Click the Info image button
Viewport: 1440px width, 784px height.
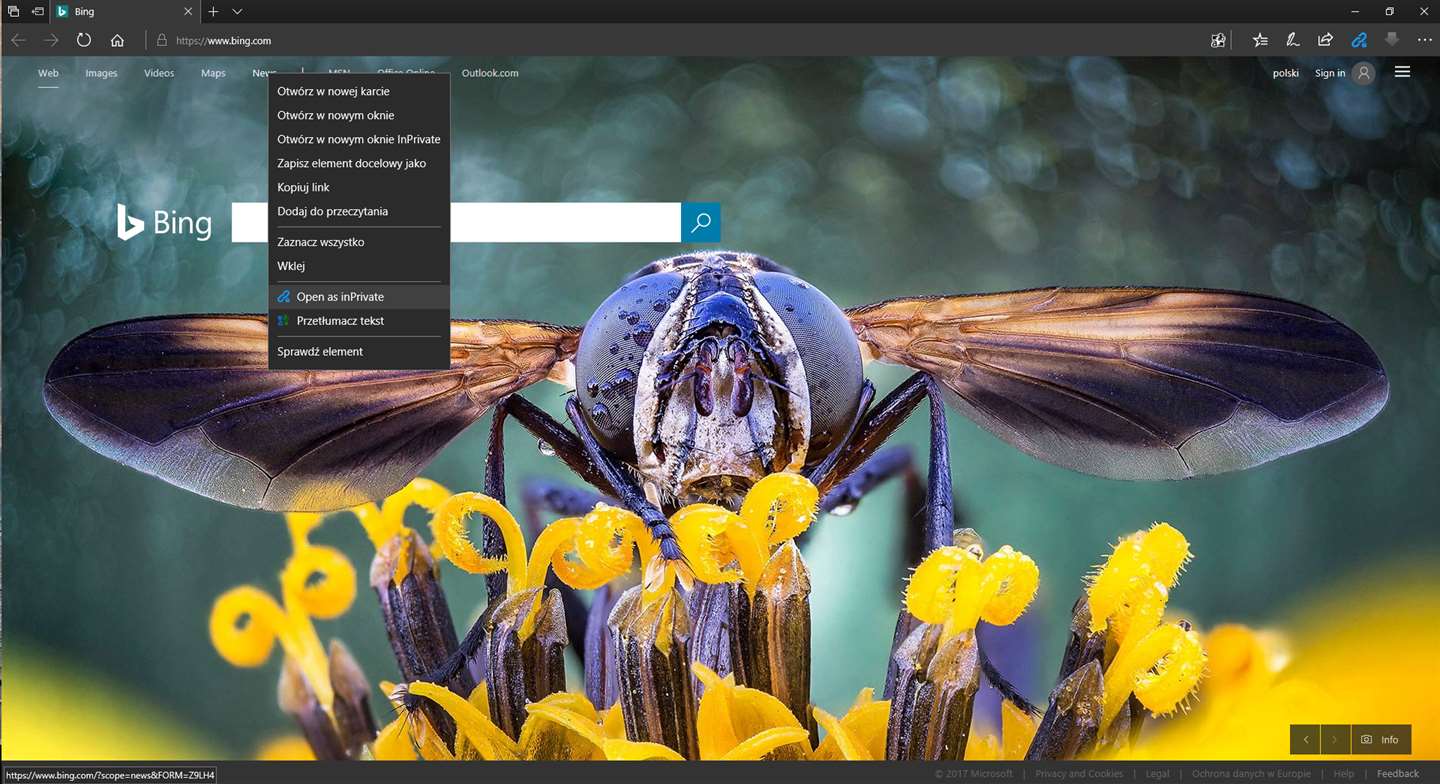(x=1381, y=739)
